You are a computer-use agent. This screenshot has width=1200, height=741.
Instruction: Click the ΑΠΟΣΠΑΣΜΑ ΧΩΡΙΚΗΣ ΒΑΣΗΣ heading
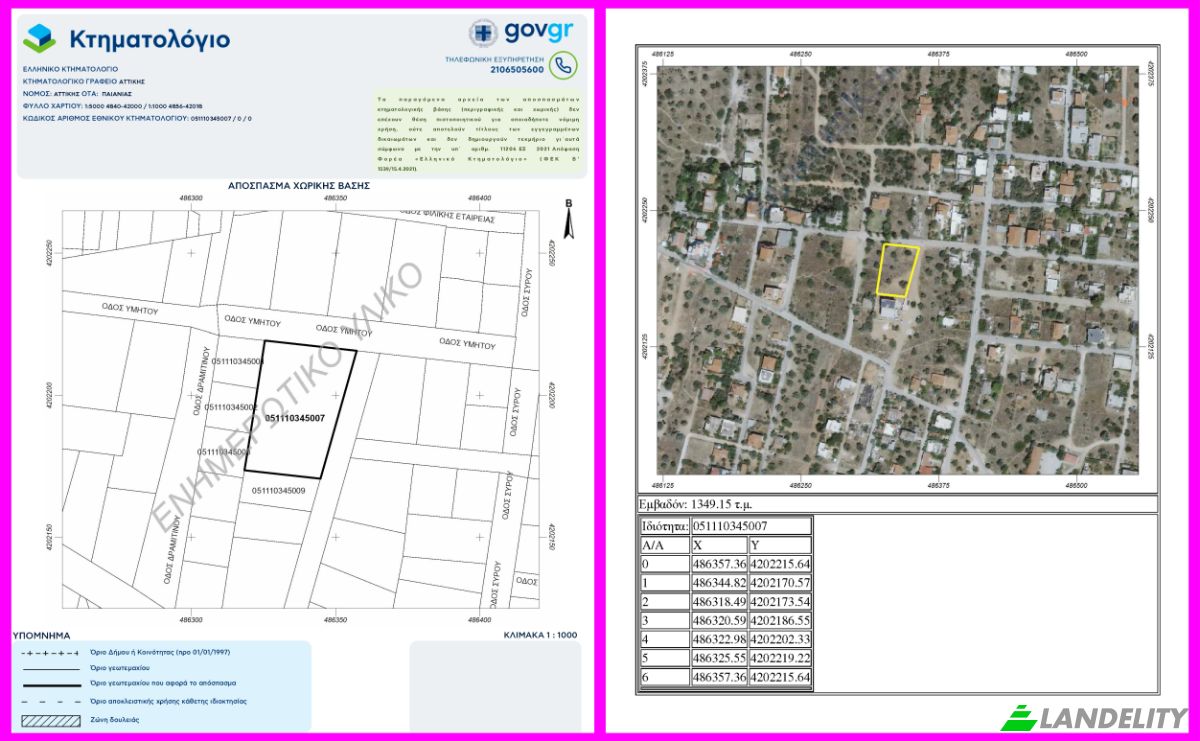pos(299,186)
